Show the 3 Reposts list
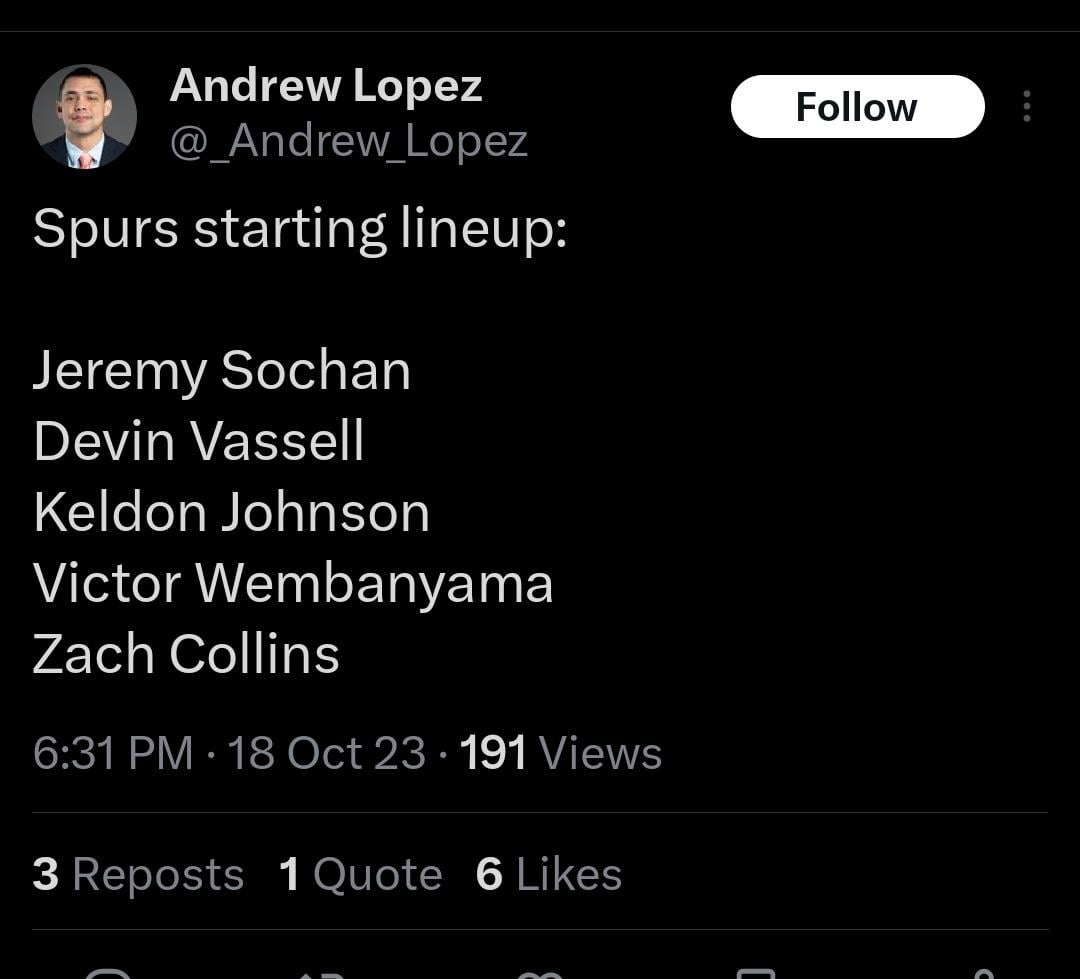 [x=138, y=875]
